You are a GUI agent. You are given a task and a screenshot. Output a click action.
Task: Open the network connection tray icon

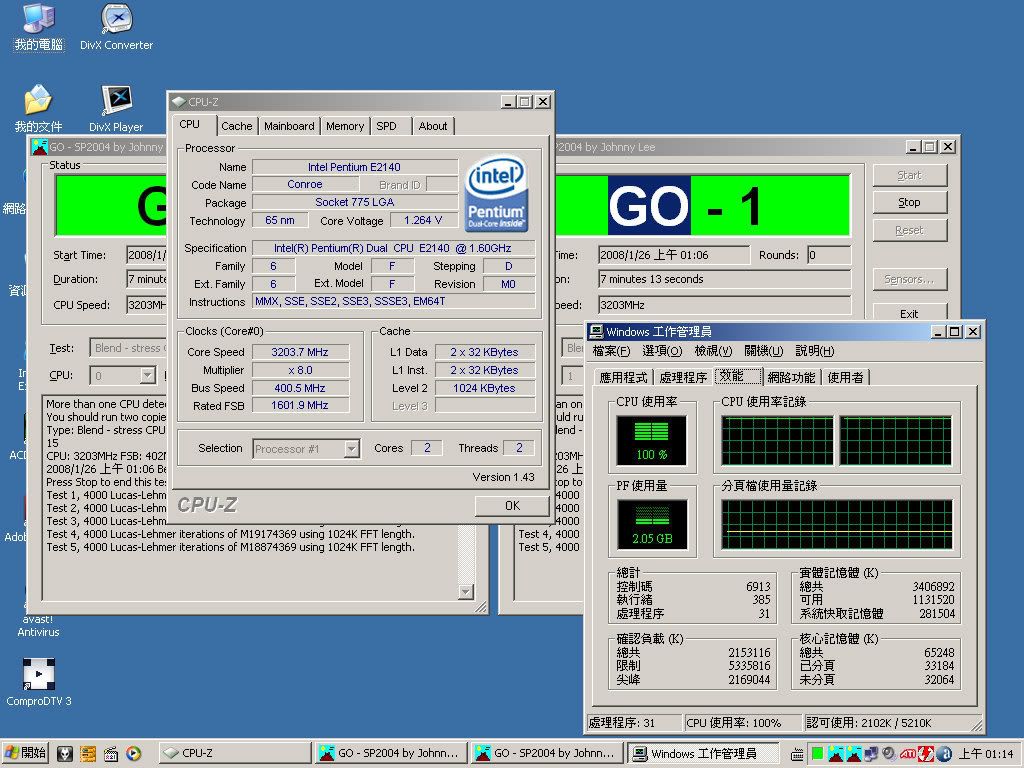click(871, 754)
